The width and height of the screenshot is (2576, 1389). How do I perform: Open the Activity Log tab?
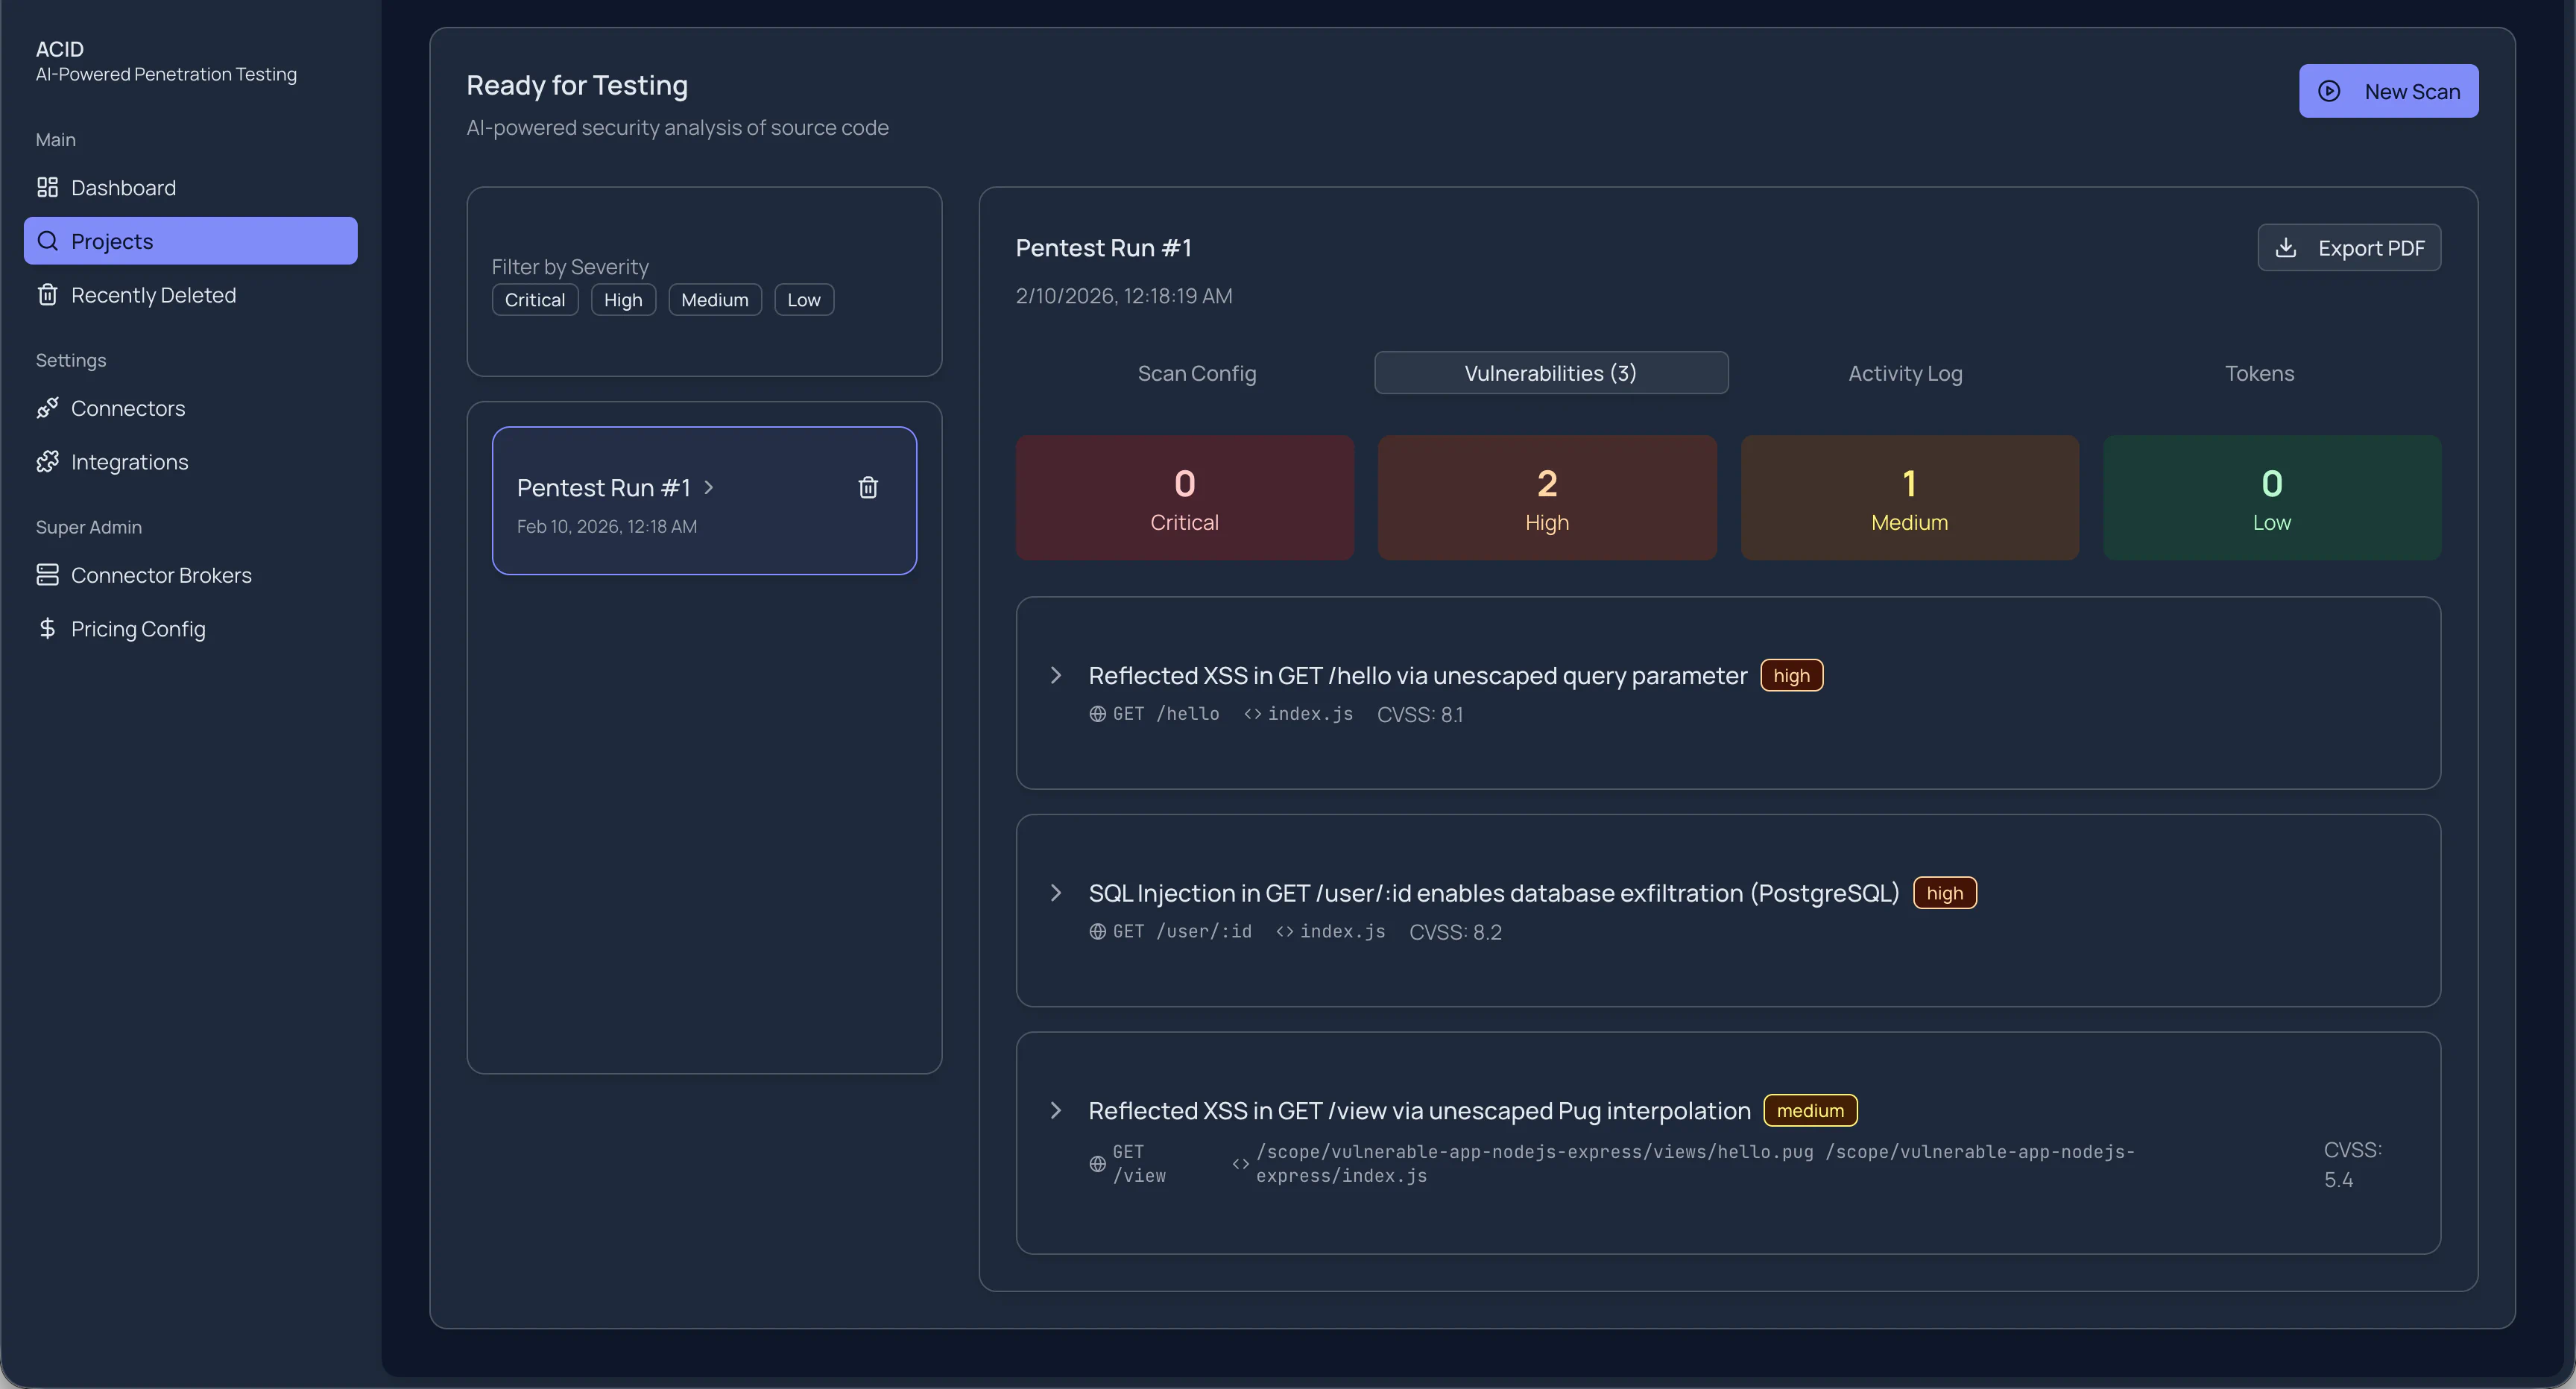click(1905, 372)
